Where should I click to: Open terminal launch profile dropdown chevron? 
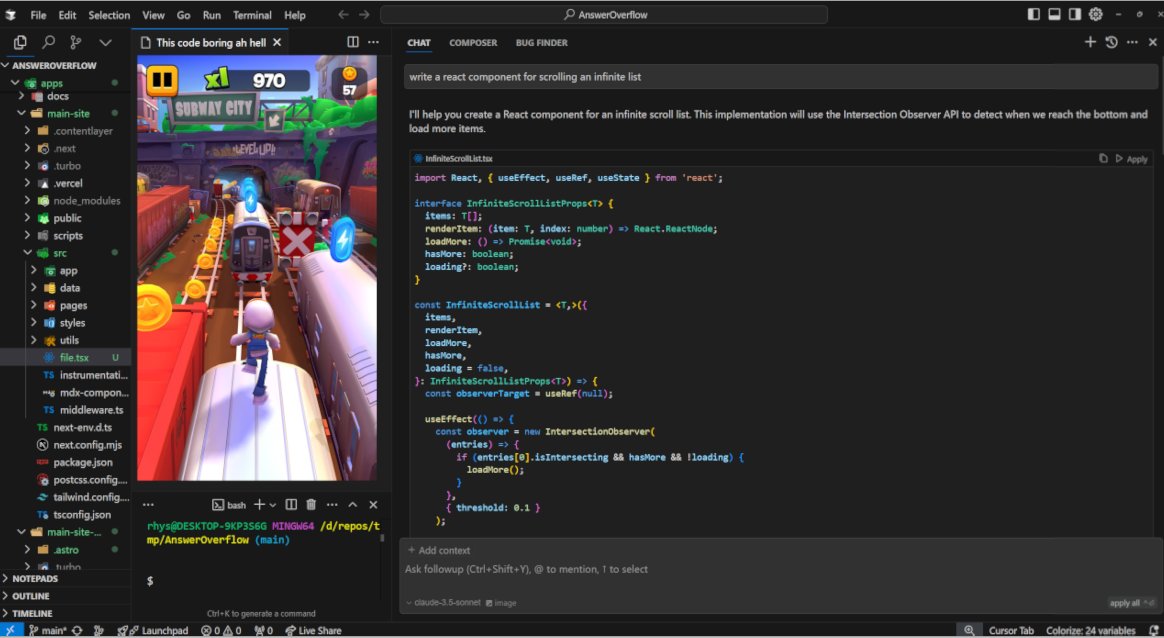tap(272, 505)
